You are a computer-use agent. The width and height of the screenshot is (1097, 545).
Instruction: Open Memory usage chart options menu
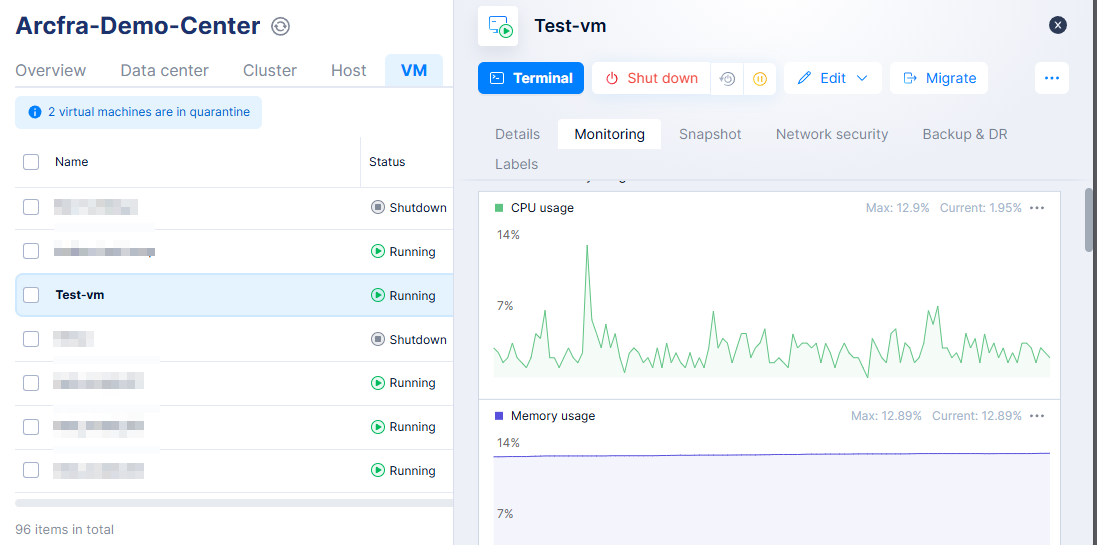coord(1037,416)
